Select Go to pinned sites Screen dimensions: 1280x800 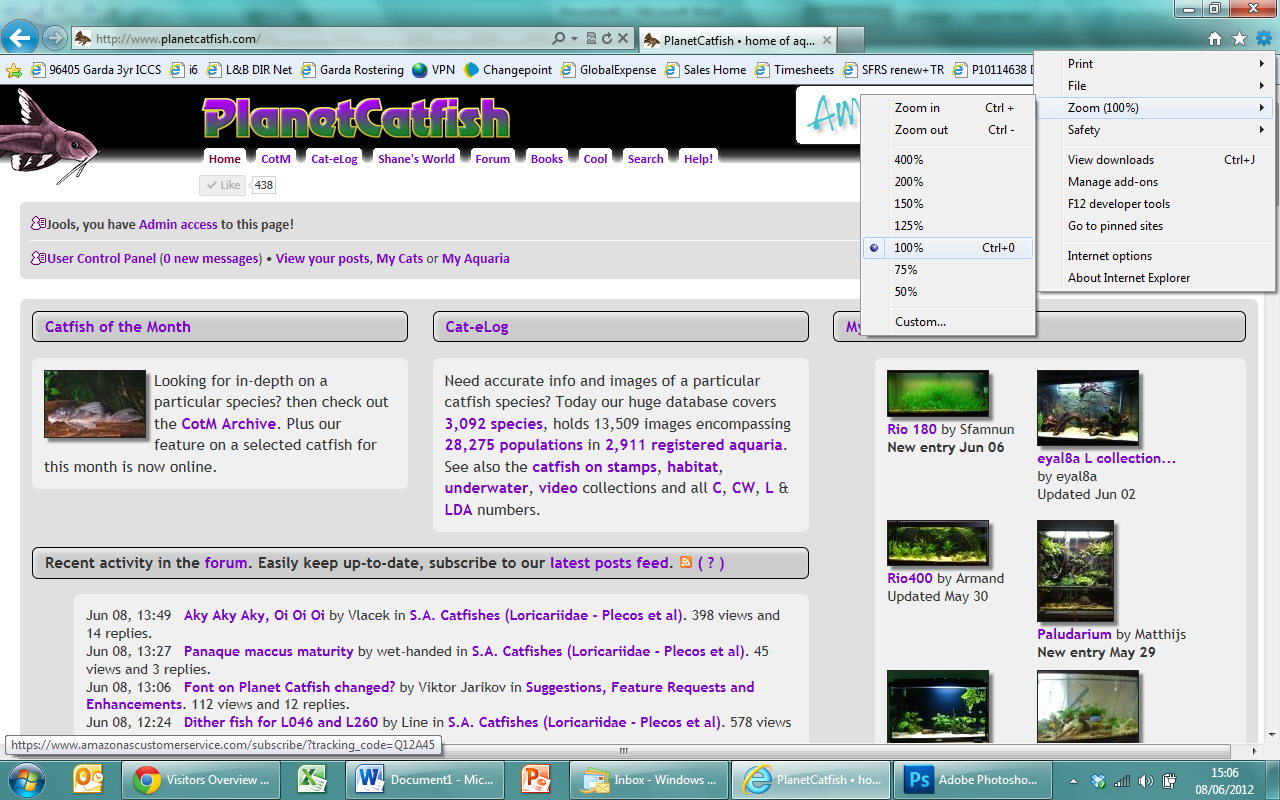point(1156,226)
